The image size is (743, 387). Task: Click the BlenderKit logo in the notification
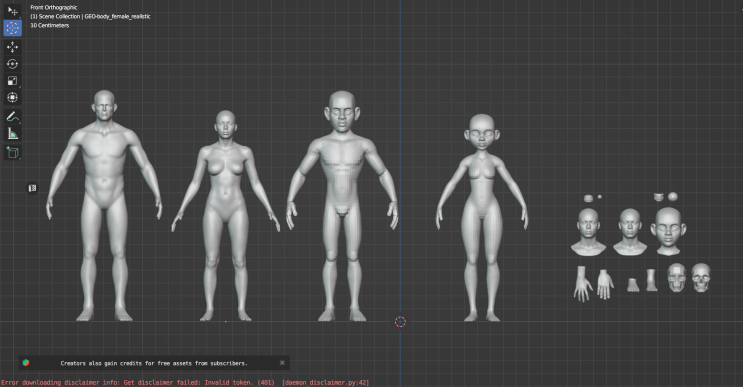click(26, 363)
